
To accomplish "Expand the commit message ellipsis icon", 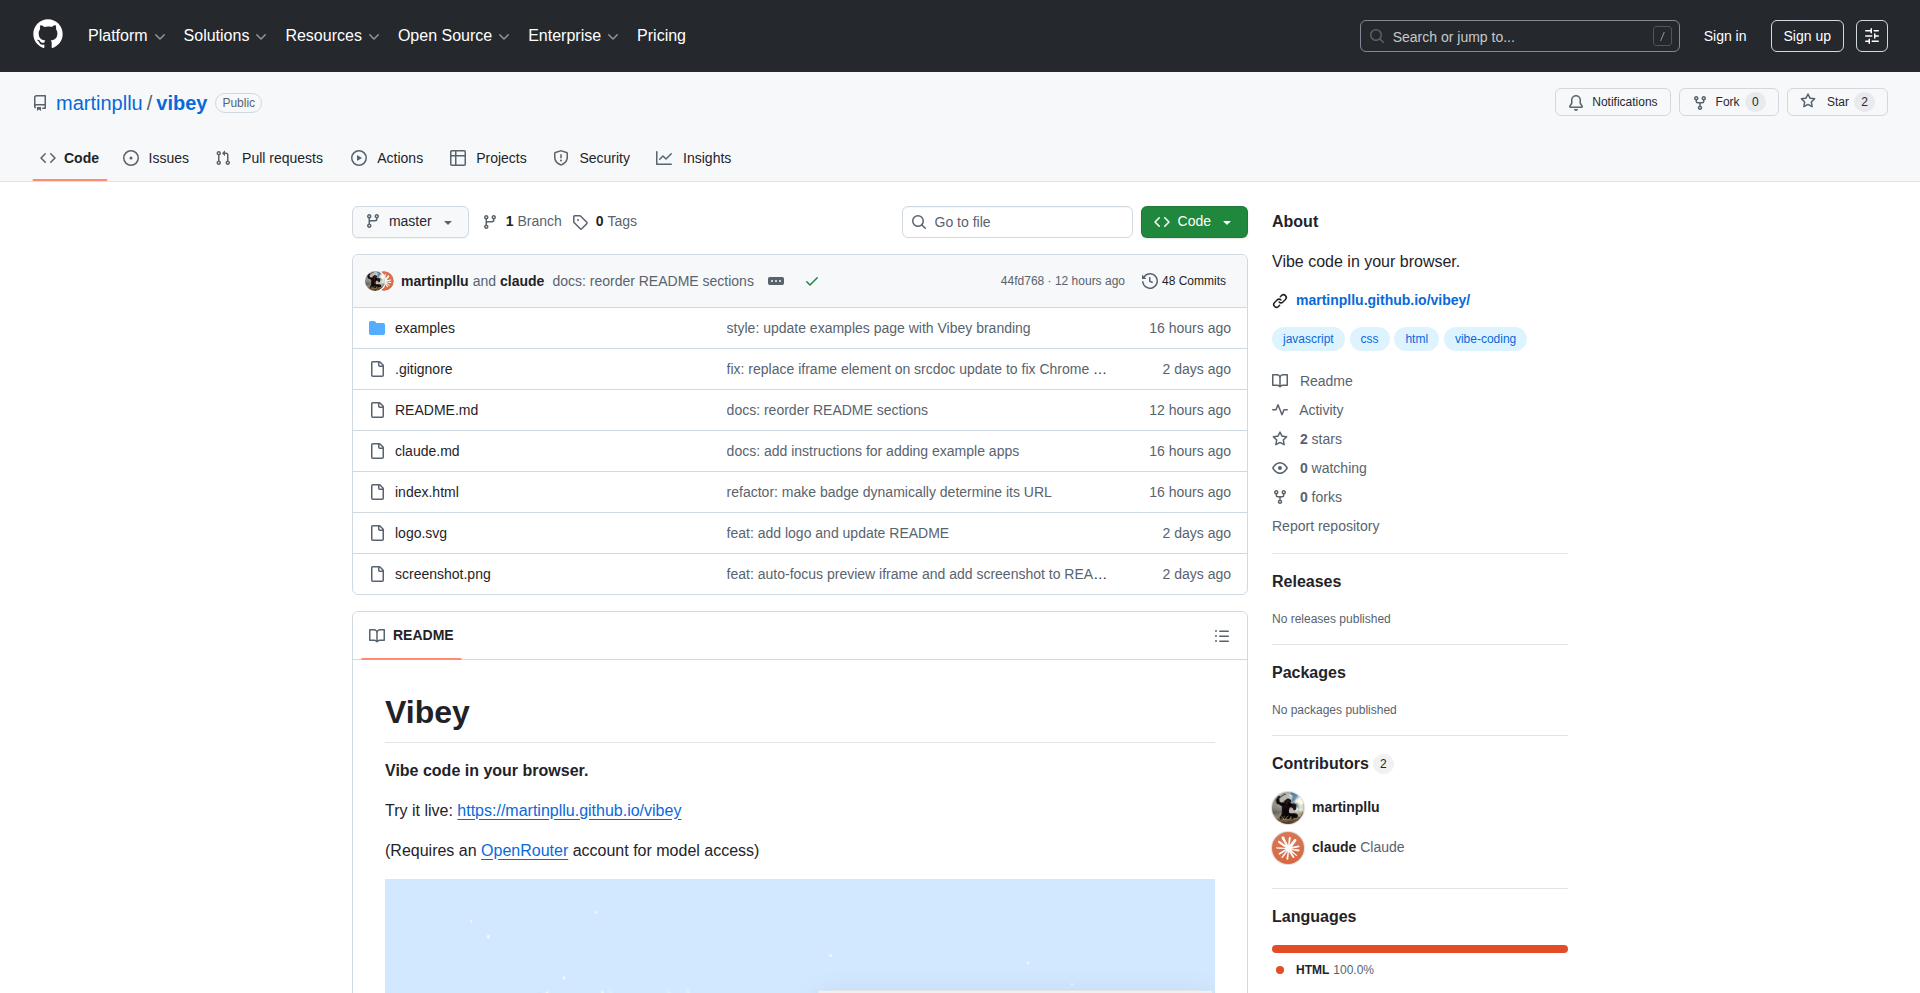I will coord(776,281).
